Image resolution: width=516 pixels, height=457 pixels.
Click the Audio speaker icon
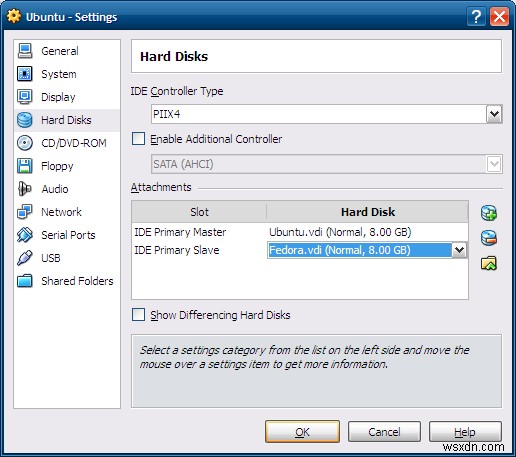coord(25,189)
